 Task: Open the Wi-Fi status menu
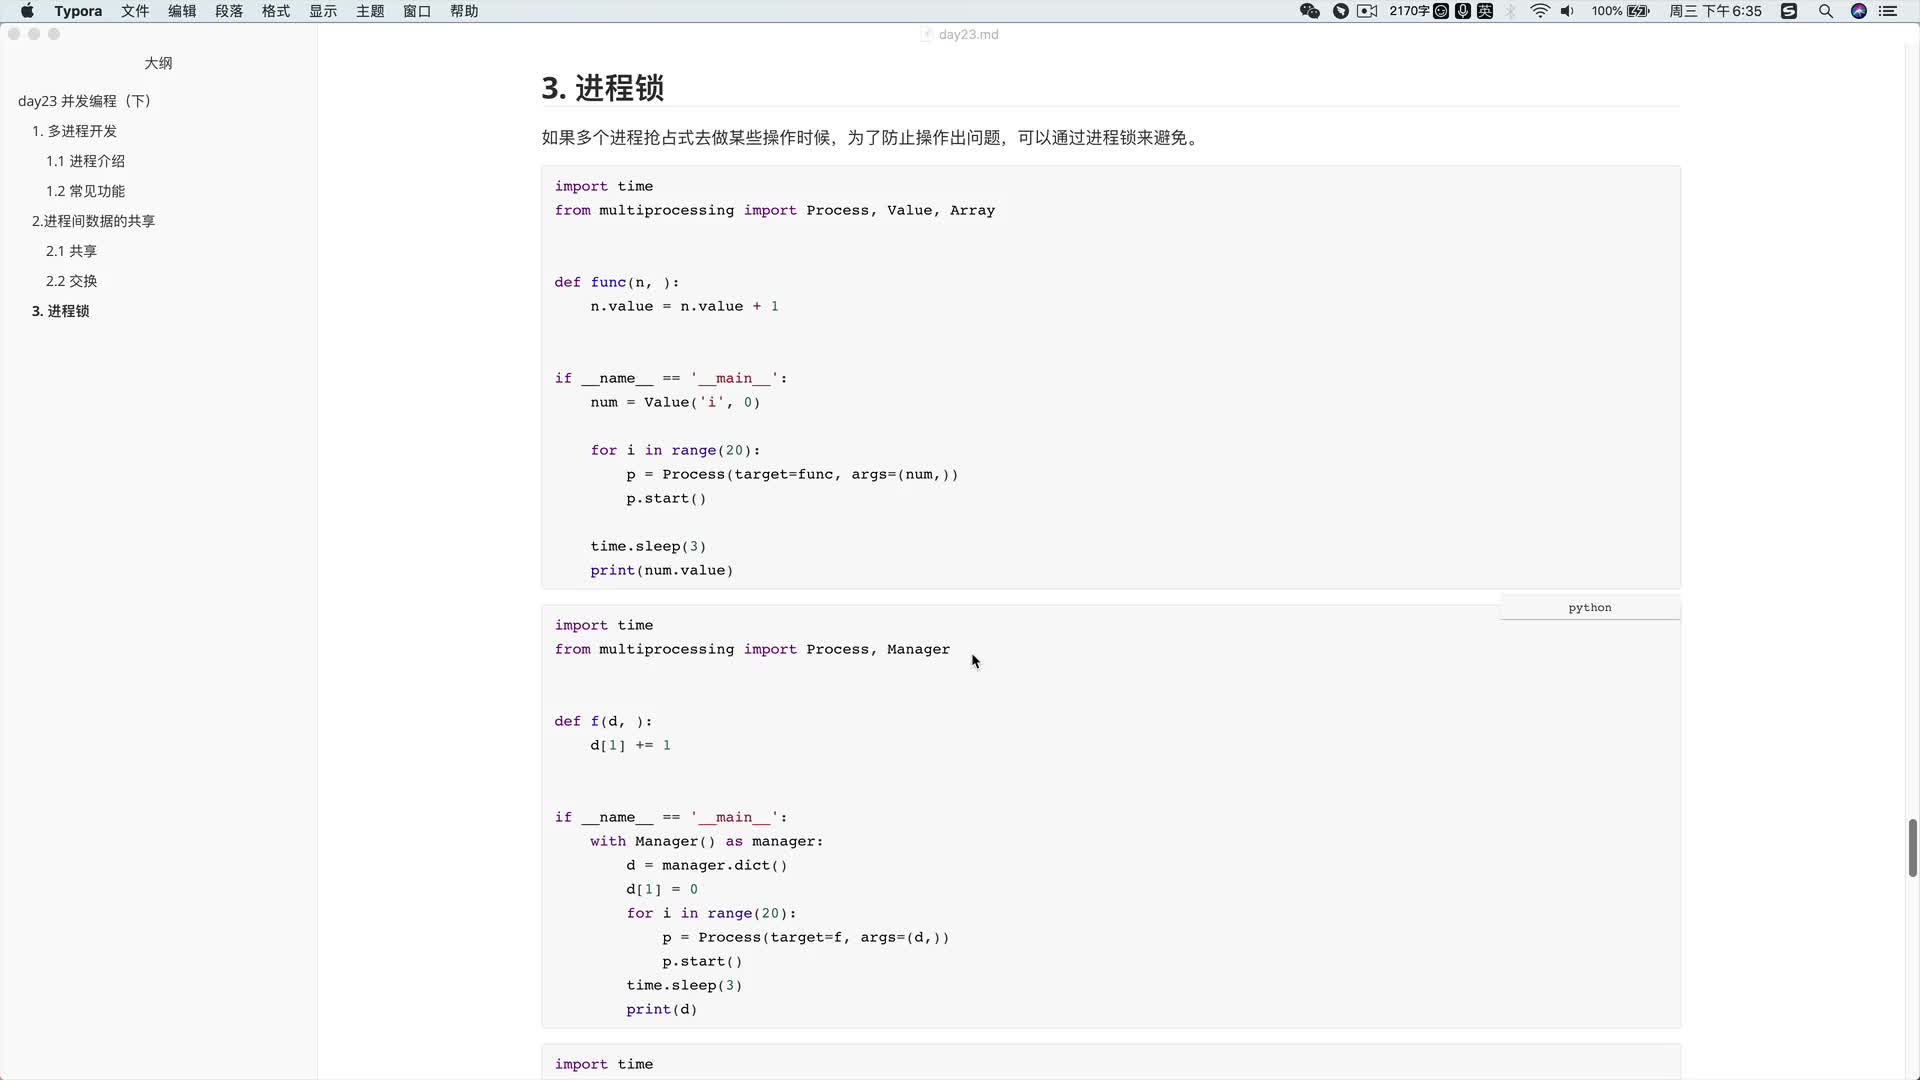click(1540, 11)
